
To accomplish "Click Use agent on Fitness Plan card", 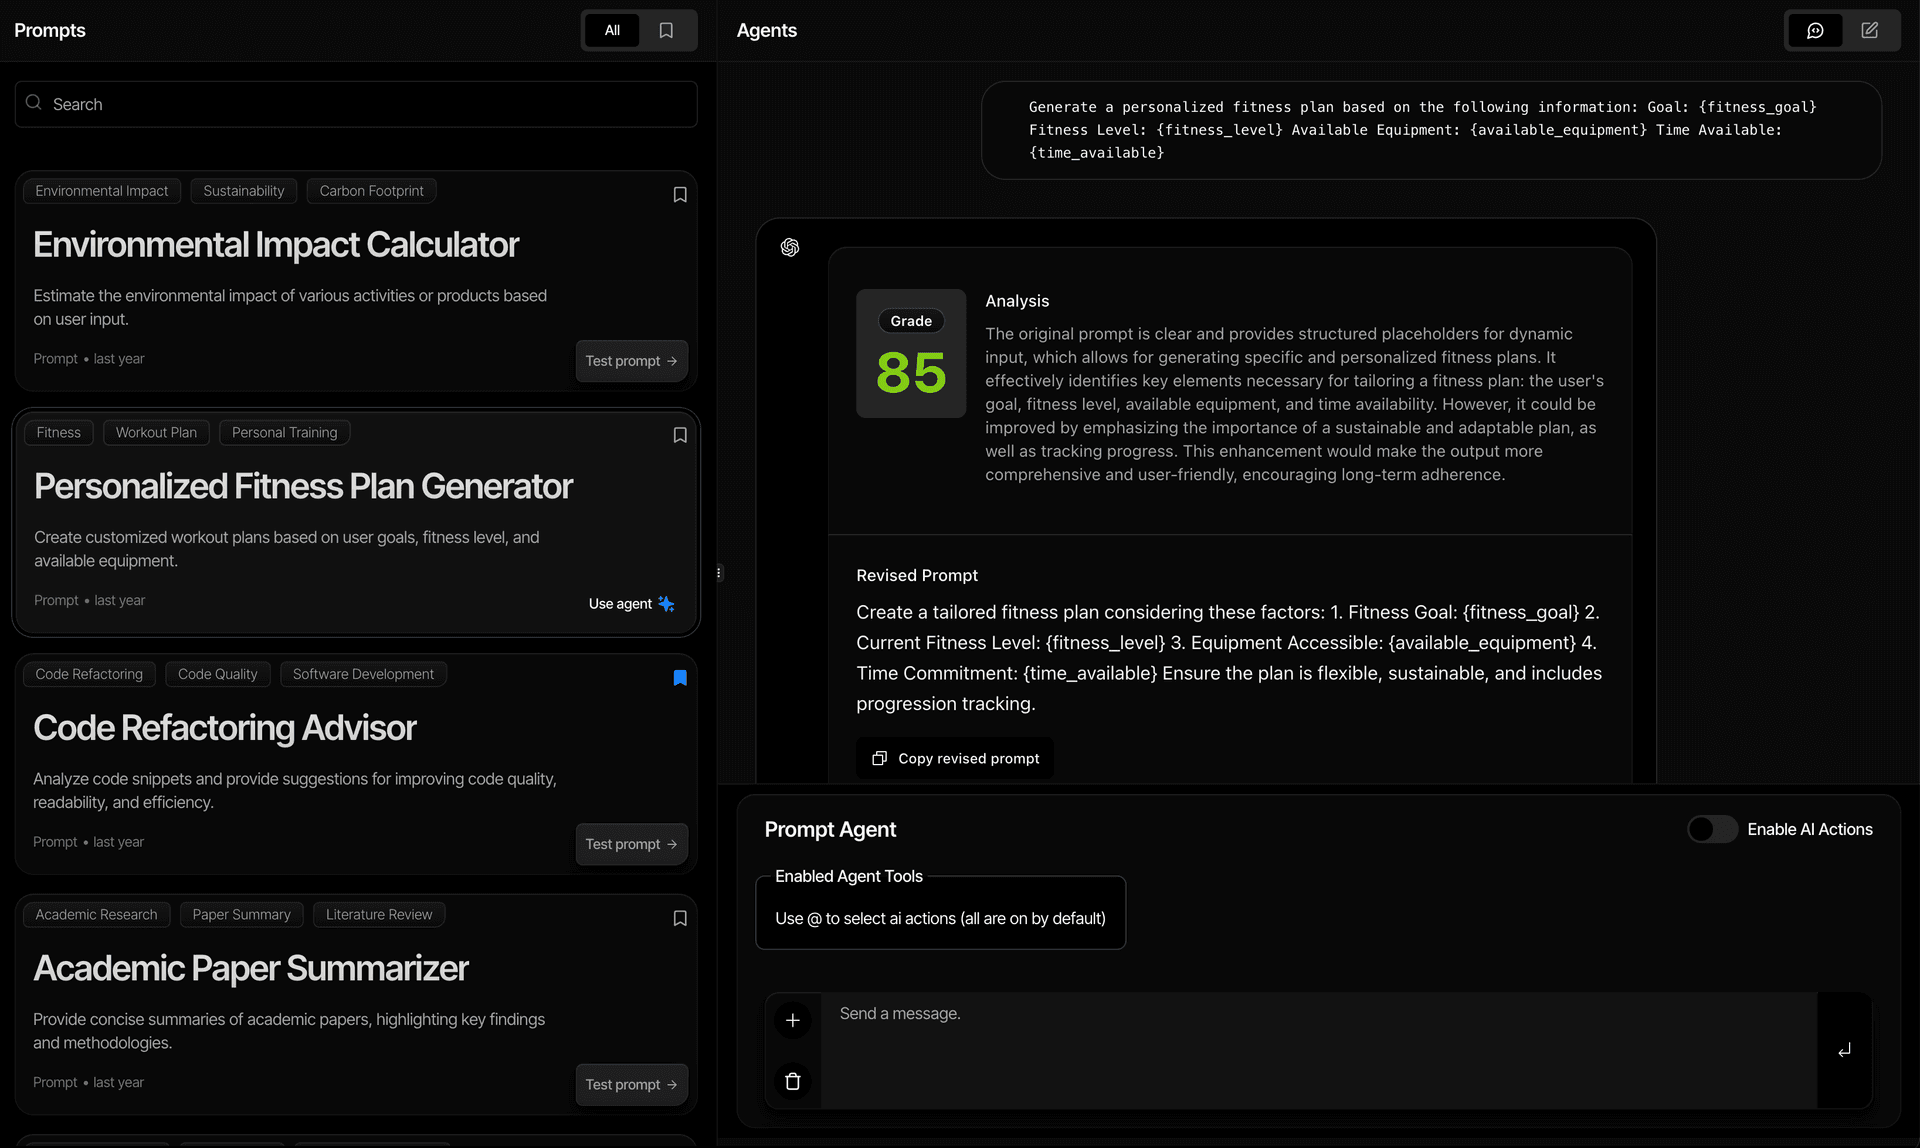I will [631, 604].
